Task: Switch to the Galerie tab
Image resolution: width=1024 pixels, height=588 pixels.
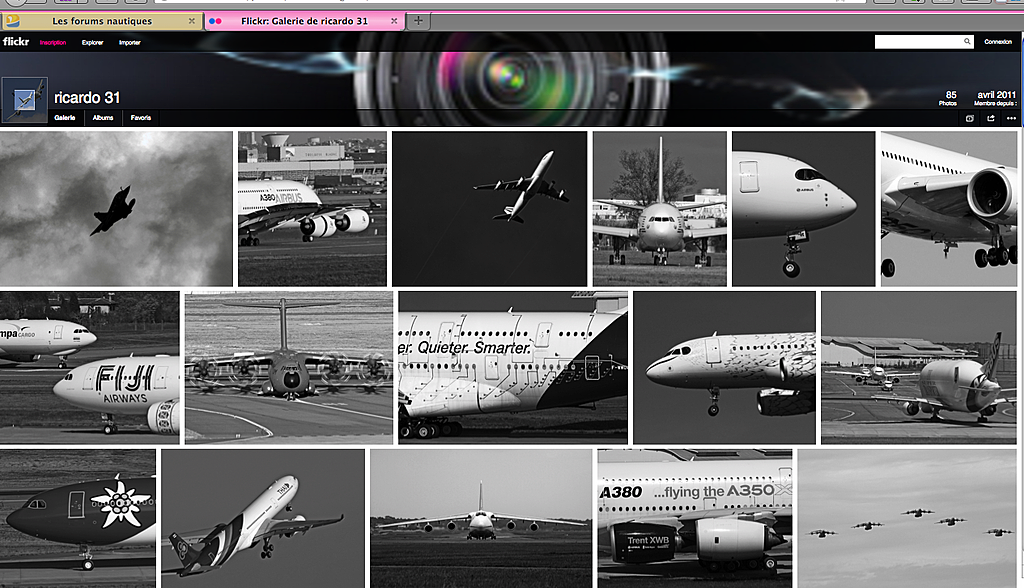Action: tap(65, 118)
